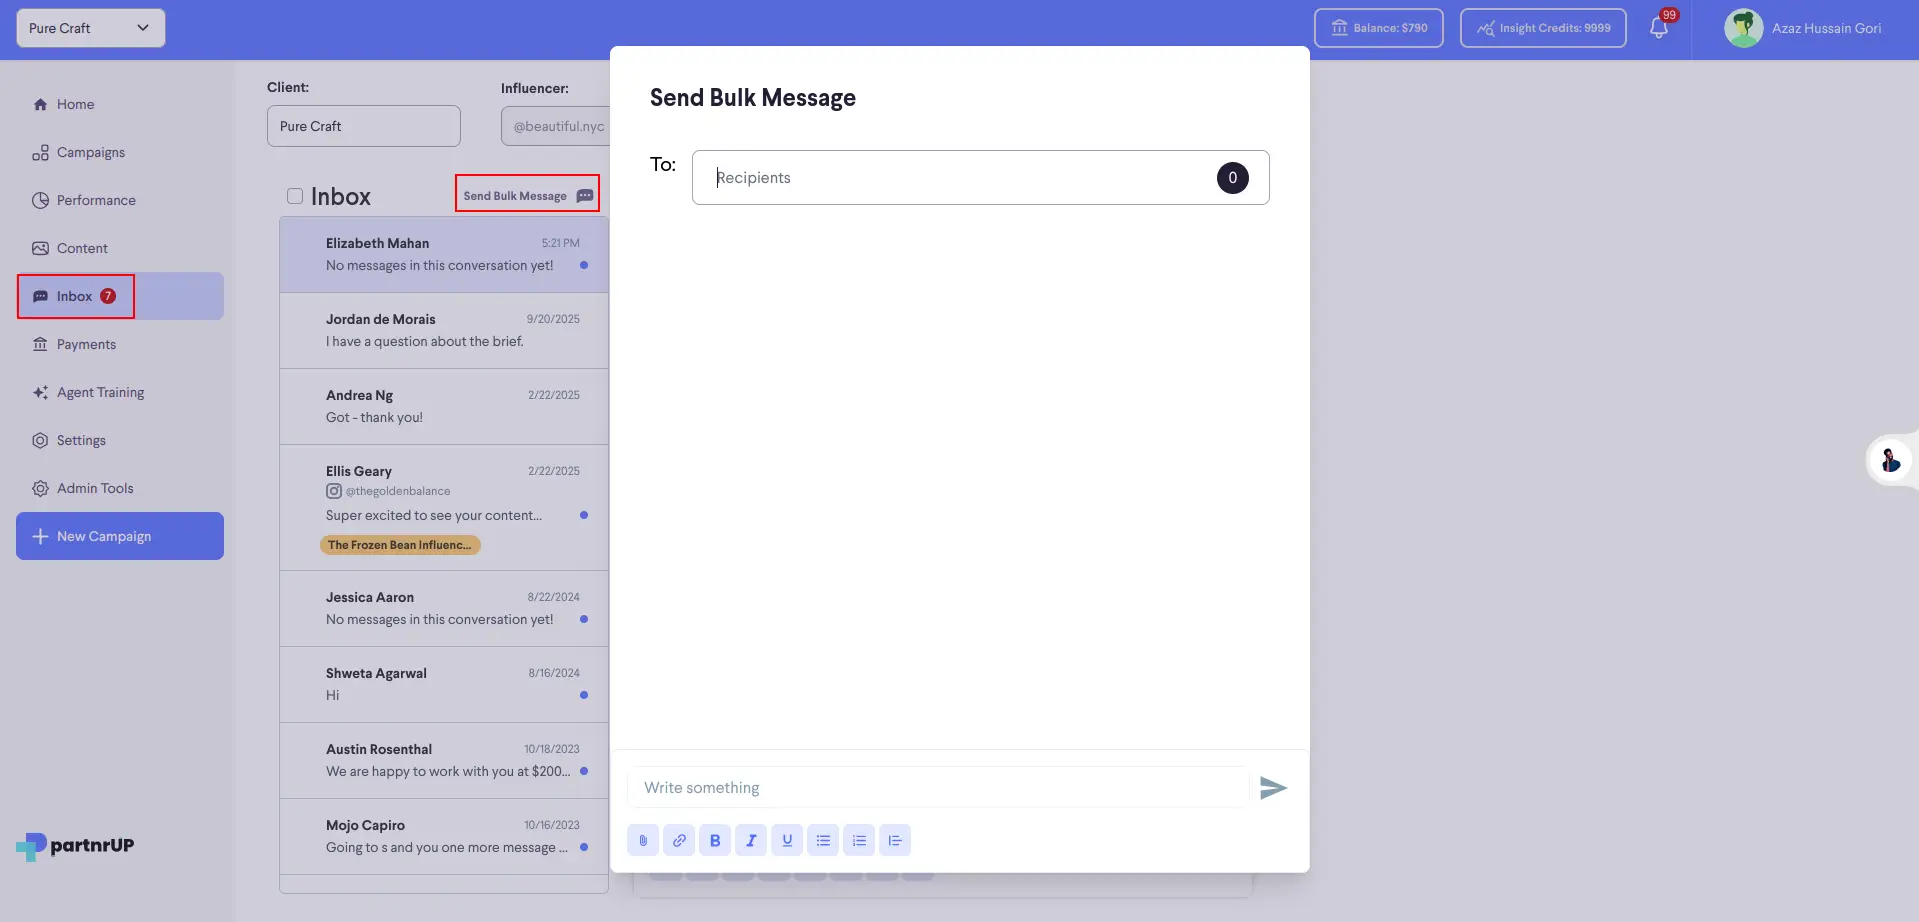Viewport: 1919px width, 922px height.
Task: Open the Content section
Action: 120,248
